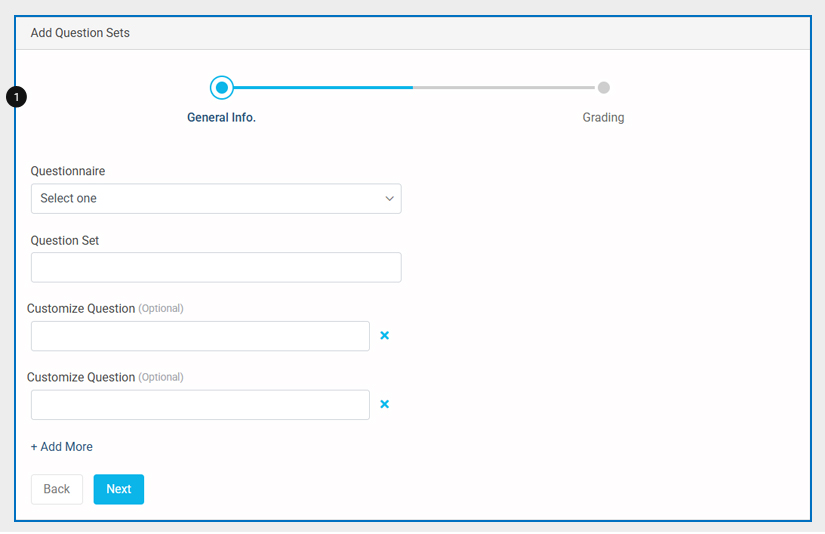The height and width of the screenshot is (534, 825).
Task: Click the 'Add Question Sets' panel header
Action: click(x=80, y=33)
